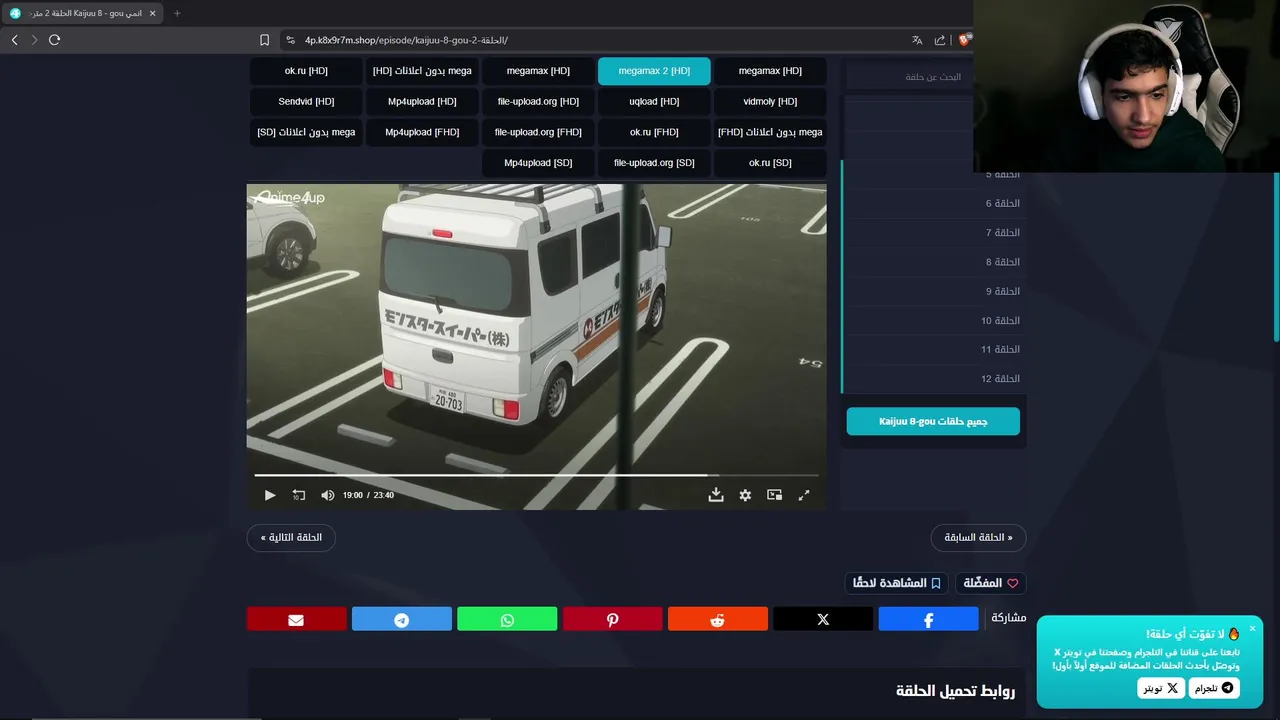The height and width of the screenshot is (720, 1280).
Task: Close the لا تفوّت أي حلقة popup
Action: [1252, 629]
